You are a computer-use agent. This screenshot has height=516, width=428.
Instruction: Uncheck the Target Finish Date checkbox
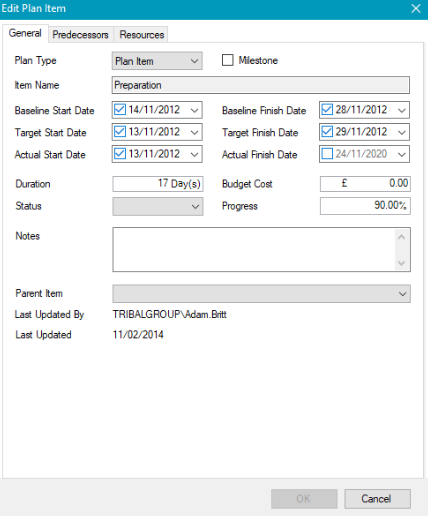click(x=327, y=132)
